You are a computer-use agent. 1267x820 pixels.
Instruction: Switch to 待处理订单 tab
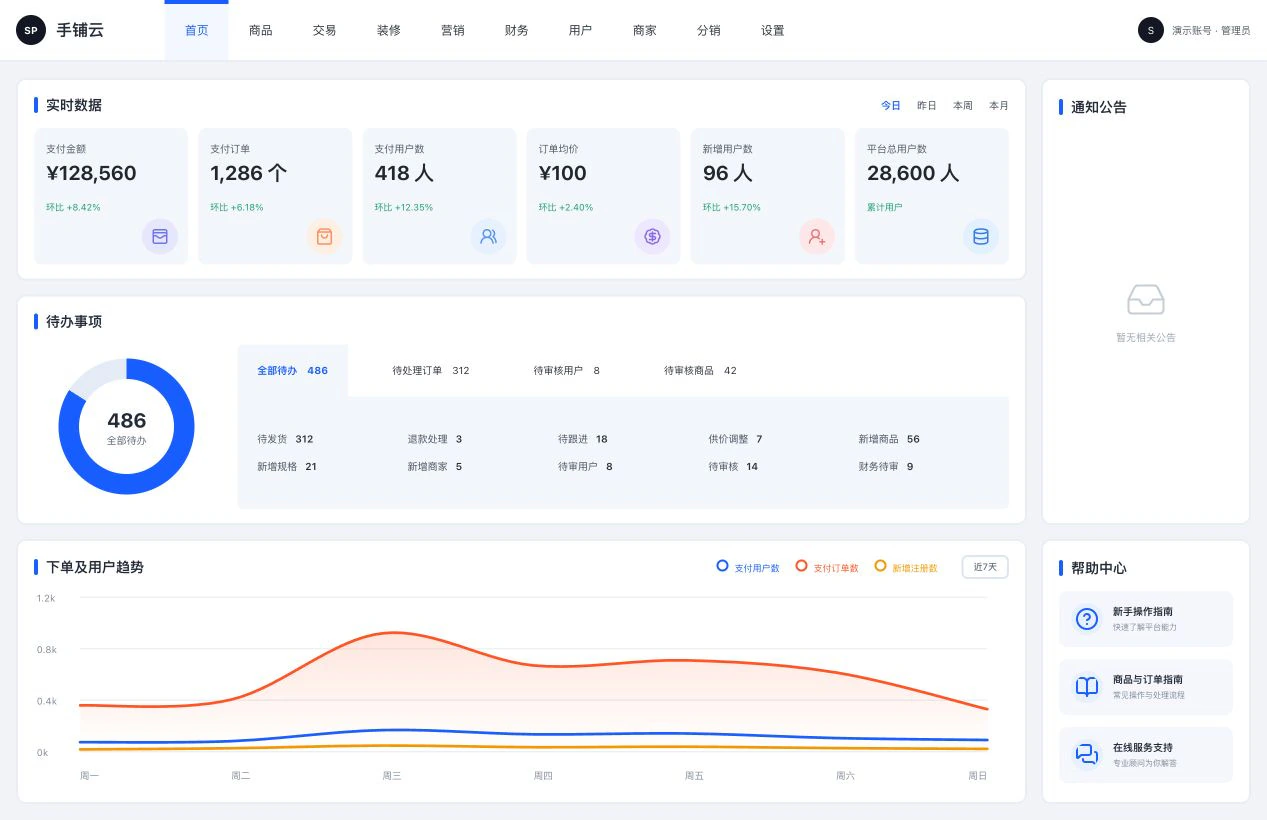(x=431, y=370)
